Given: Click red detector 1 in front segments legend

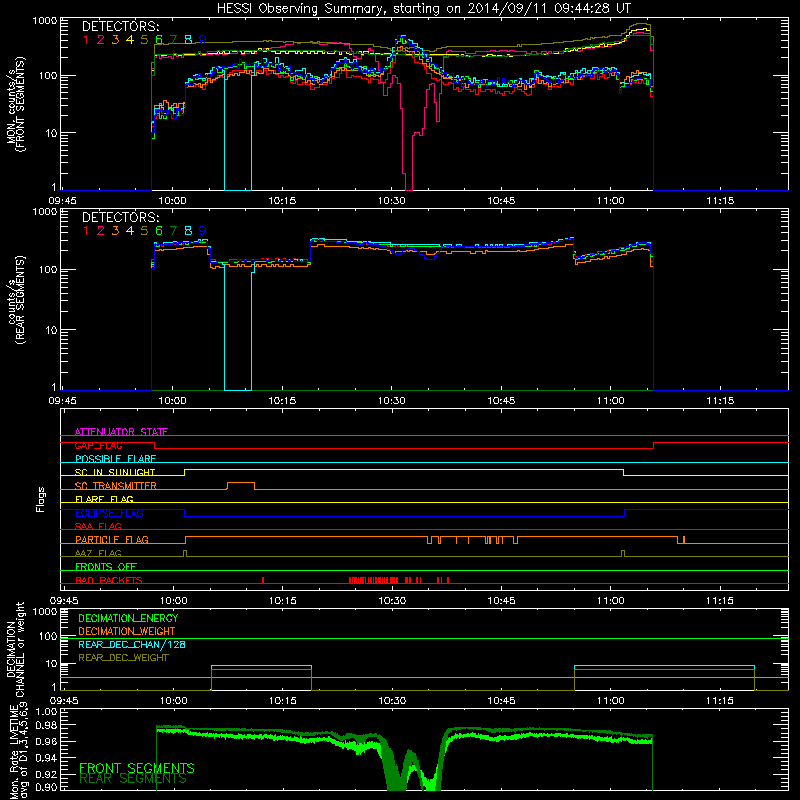Looking at the screenshot, I should point(86,39).
